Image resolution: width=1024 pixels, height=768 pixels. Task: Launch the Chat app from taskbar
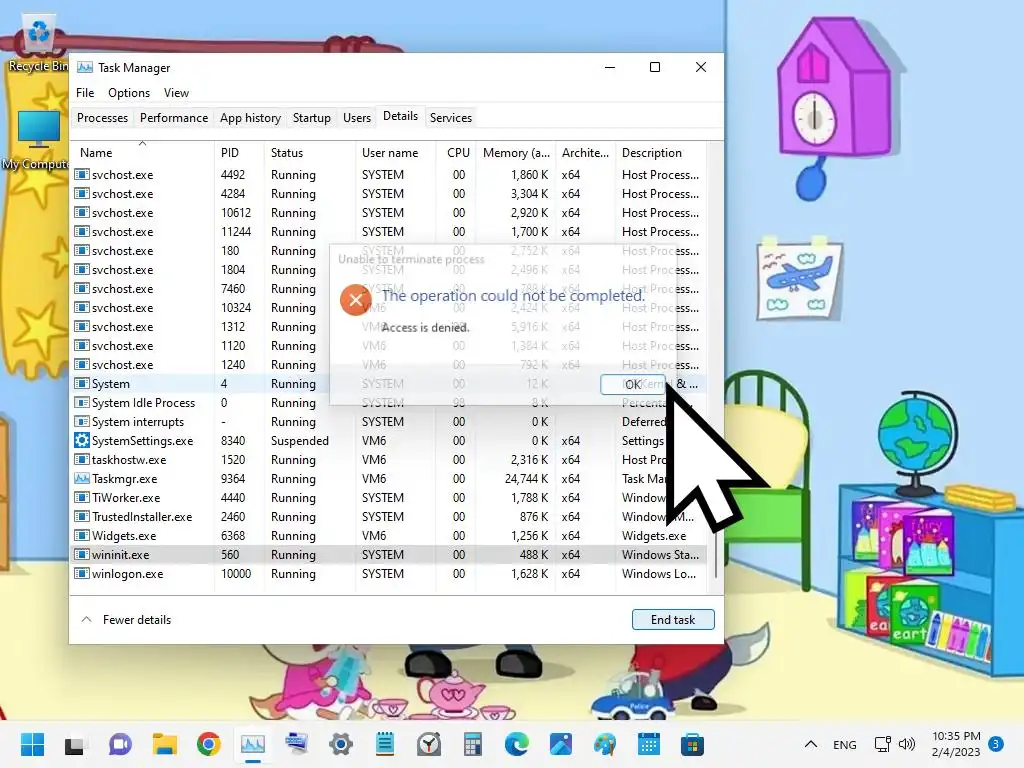pos(120,744)
